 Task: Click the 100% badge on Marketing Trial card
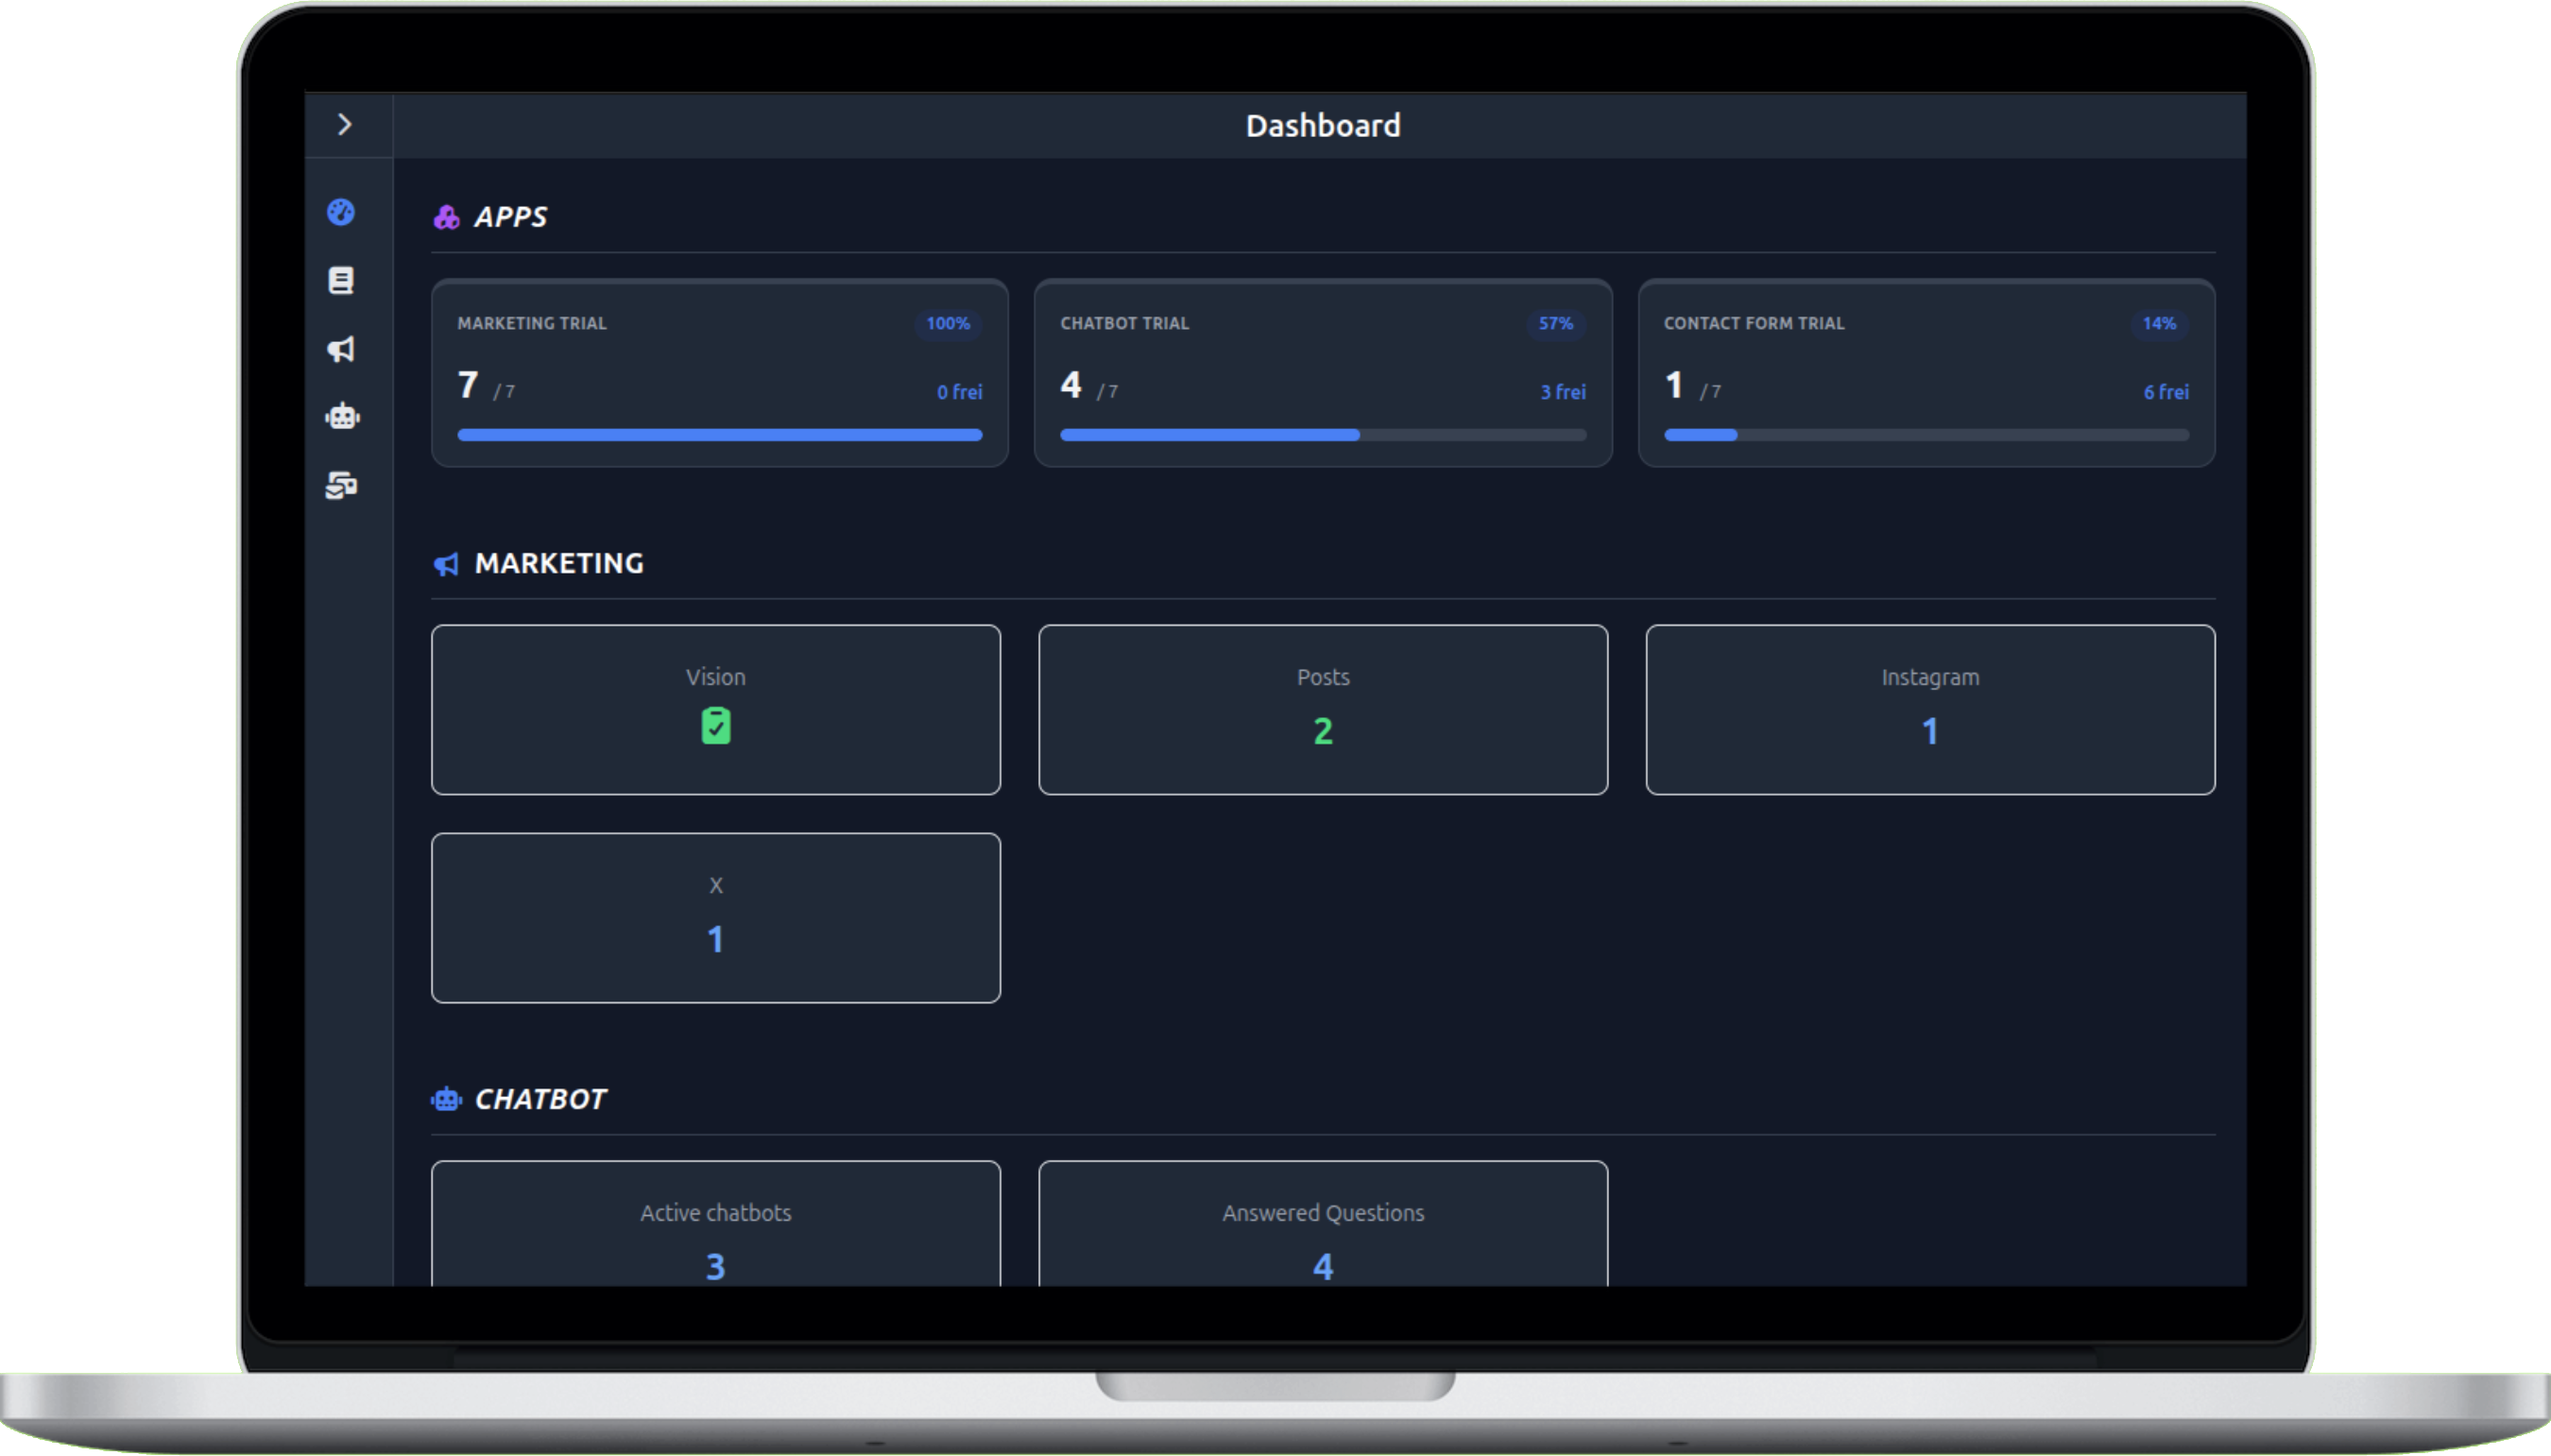pos(946,324)
